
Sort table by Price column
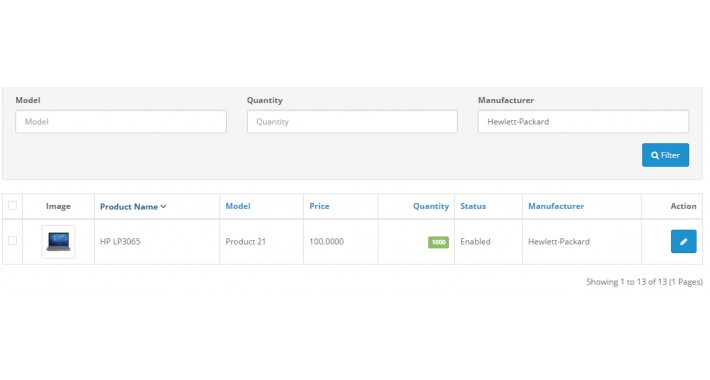pyautogui.click(x=319, y=206)
